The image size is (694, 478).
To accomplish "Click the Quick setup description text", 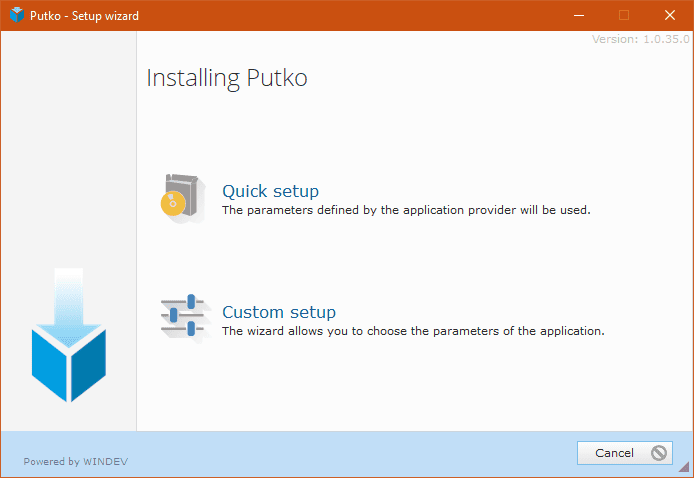I will (x=406, y=210).
